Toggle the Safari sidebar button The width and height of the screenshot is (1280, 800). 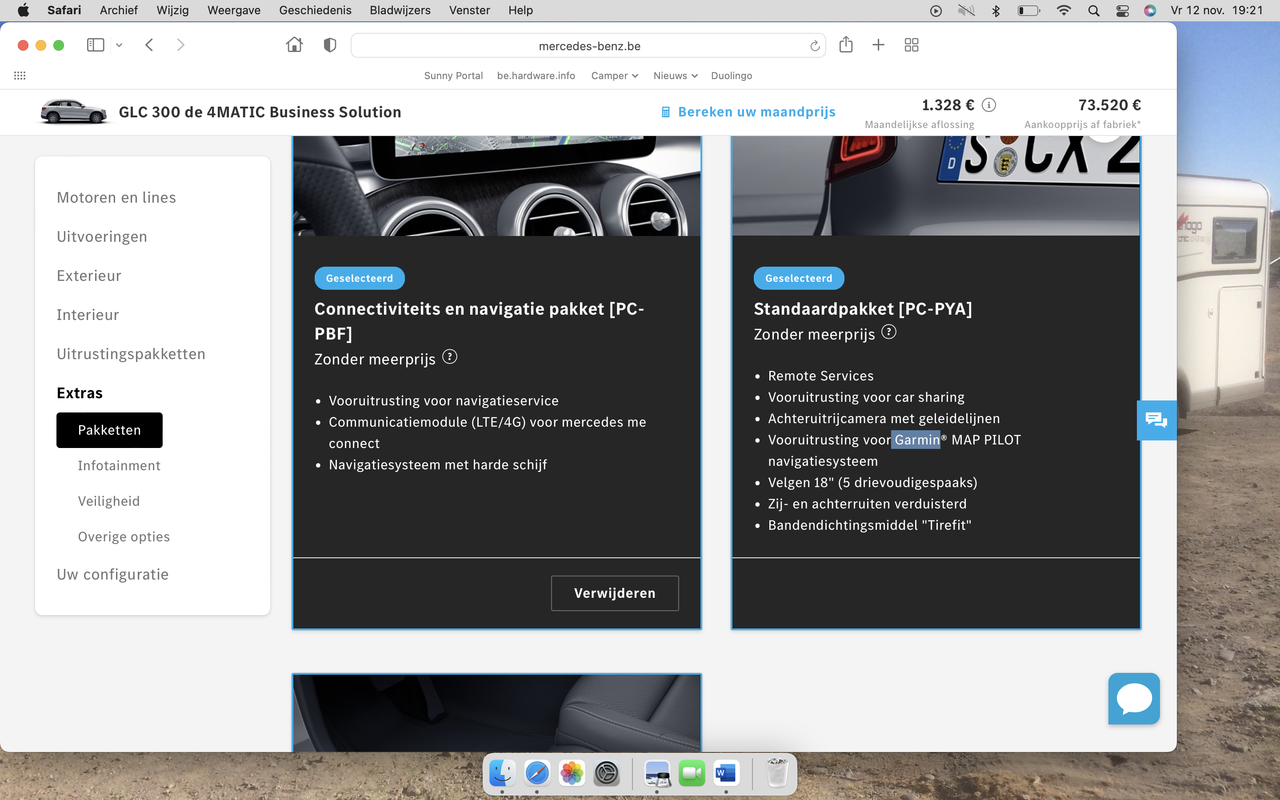point(96,45)
